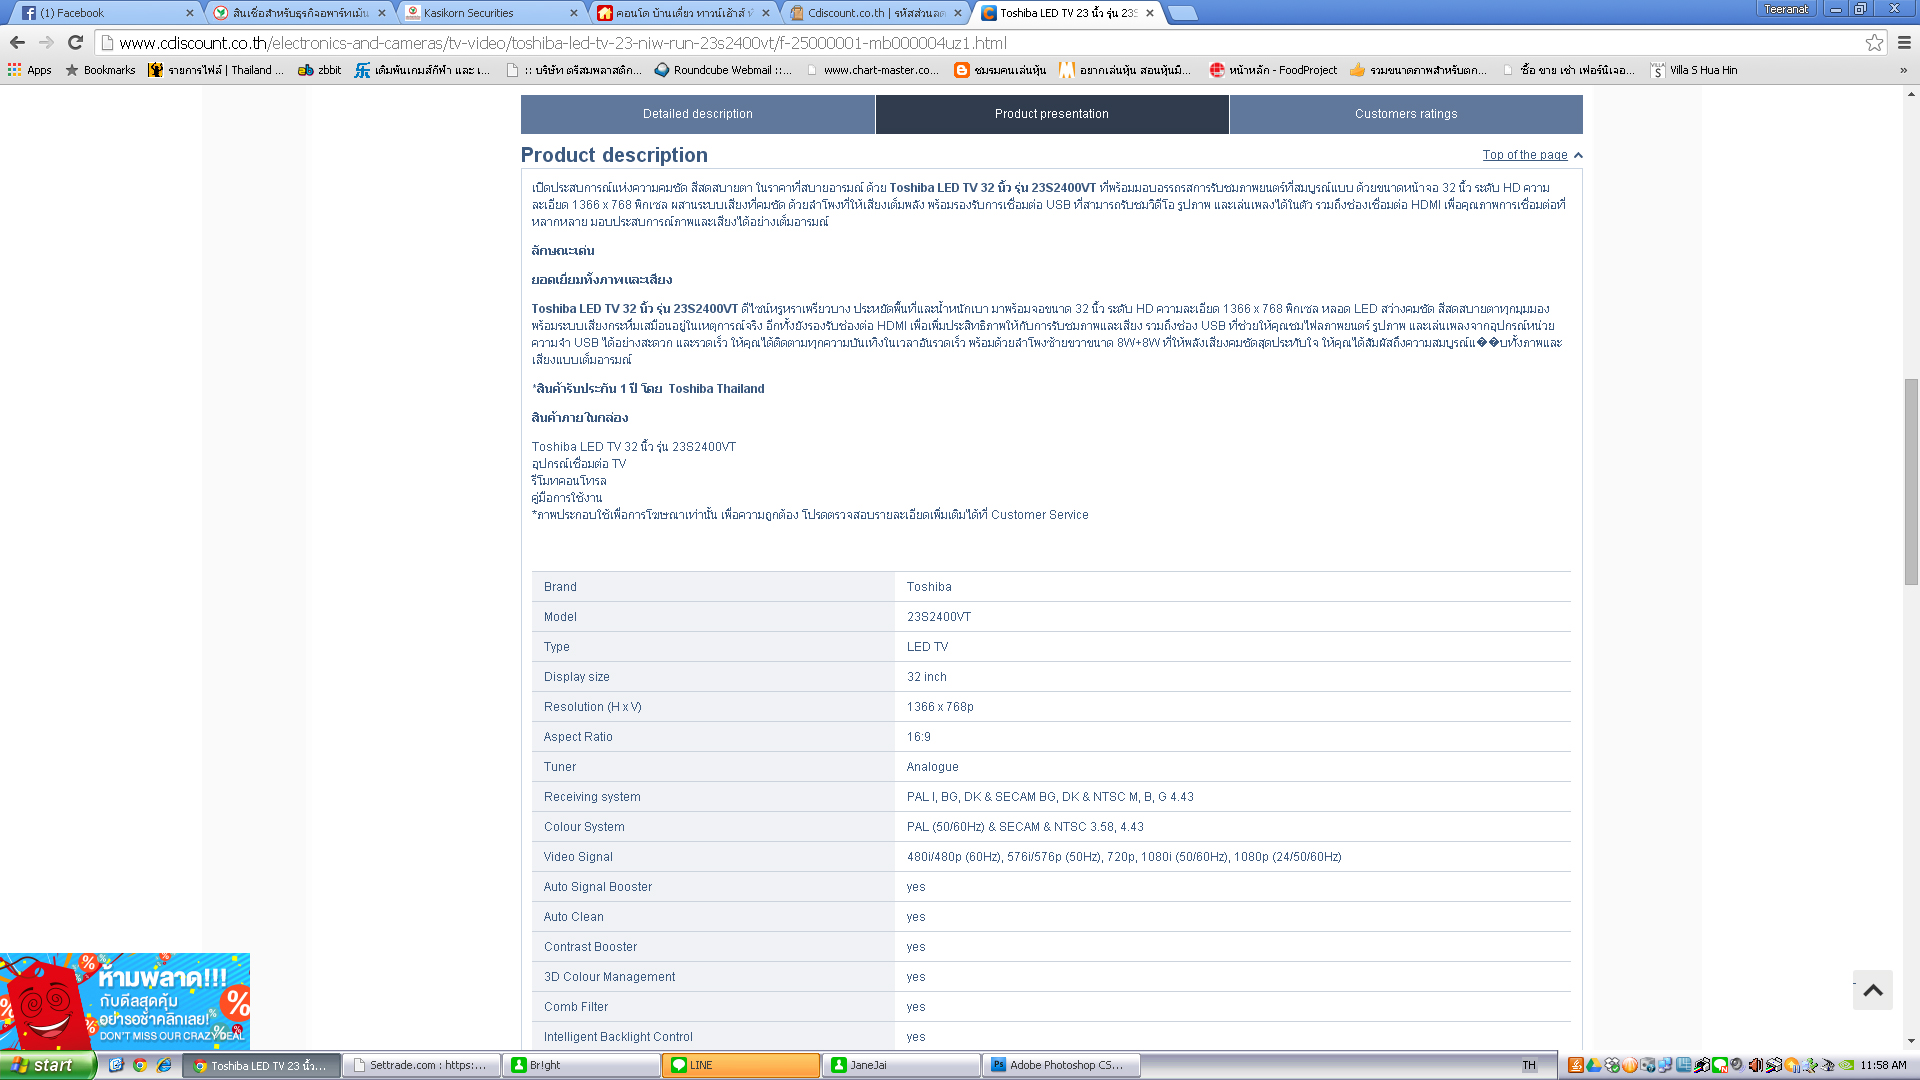
Task: Click the scroll-to-top arrow button
Action: [1872, 990]
